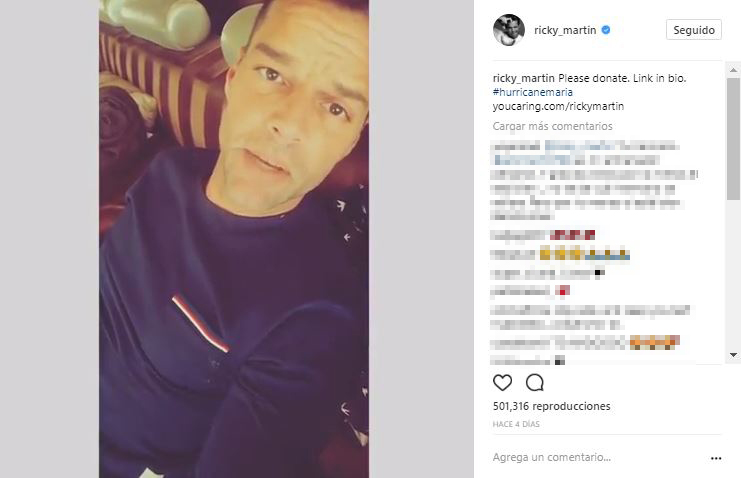Click the HACE 4 DÍAS timestamp

pyautogui.click(x=516, y=424)
